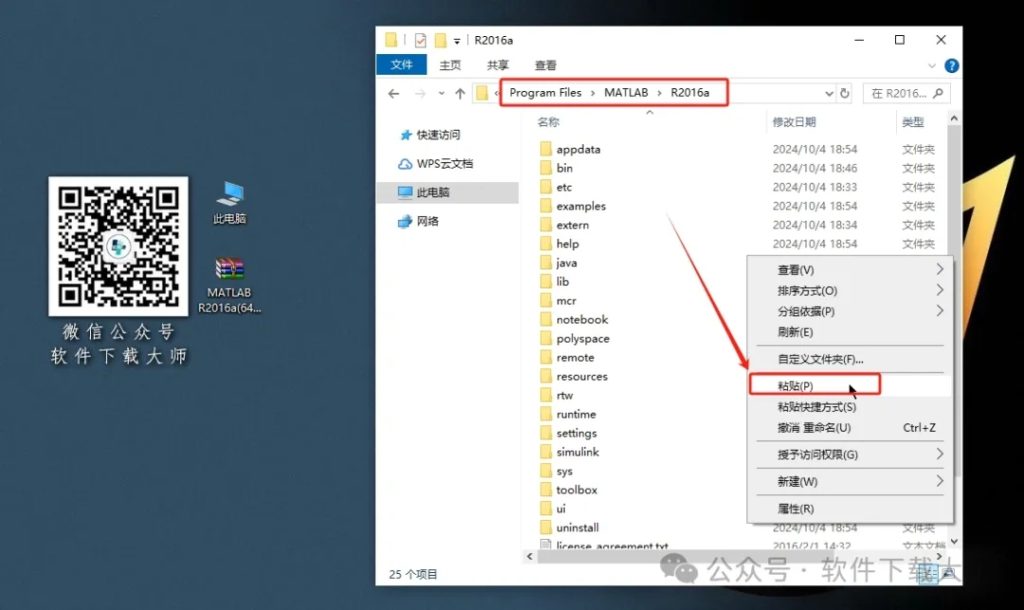Click the back navigation arrow
Image resolution: width=1024 pixels, height=610 pixels.
tap(392, 92)
